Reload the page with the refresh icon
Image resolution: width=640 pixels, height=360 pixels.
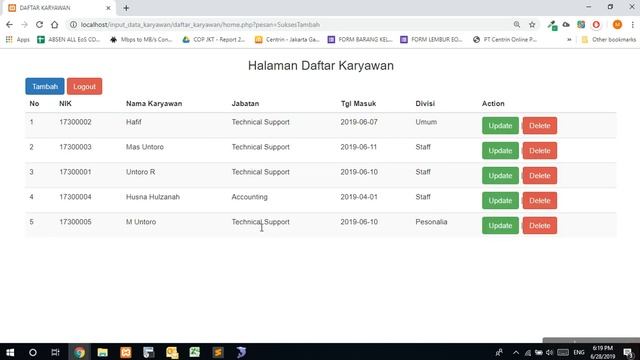tap(39, 24)
